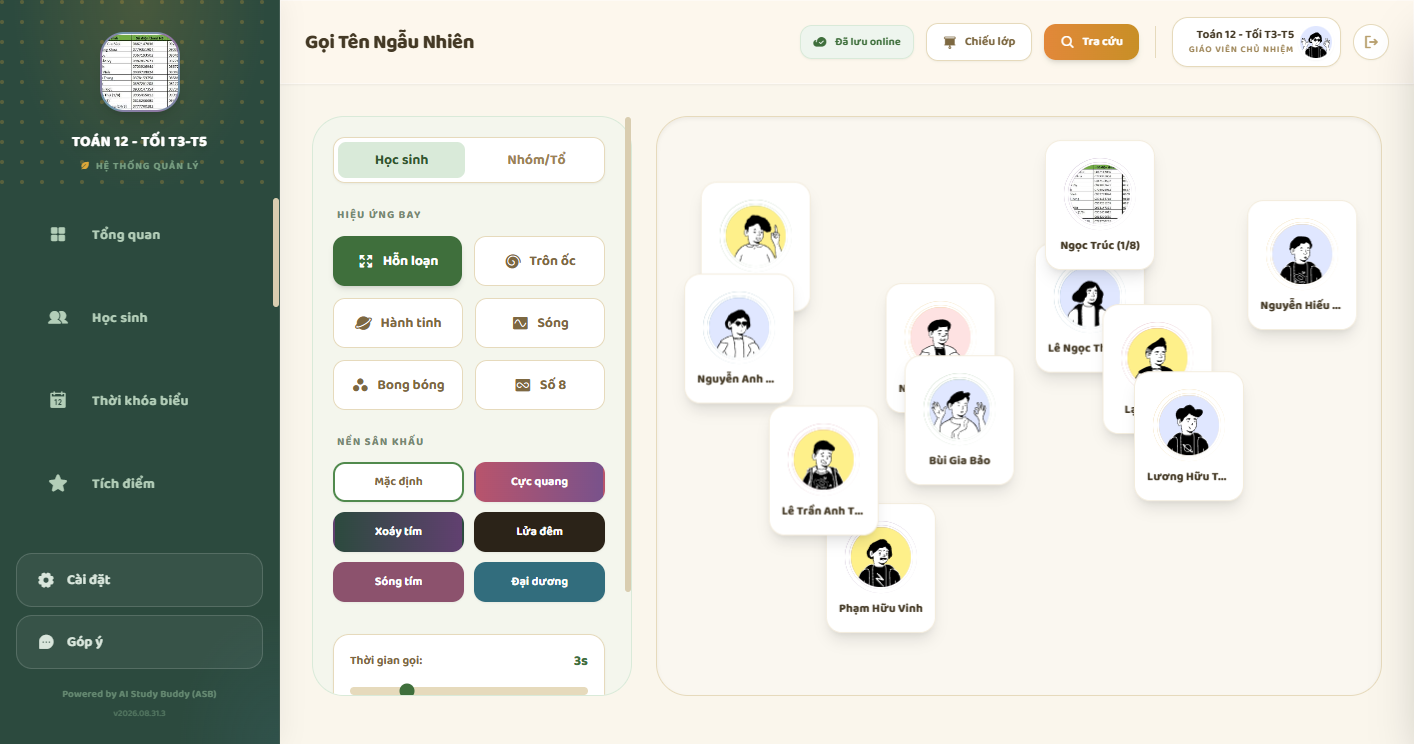Click the Góp ý chat bubble icon
1414x744 pixels.
[46, 642]
